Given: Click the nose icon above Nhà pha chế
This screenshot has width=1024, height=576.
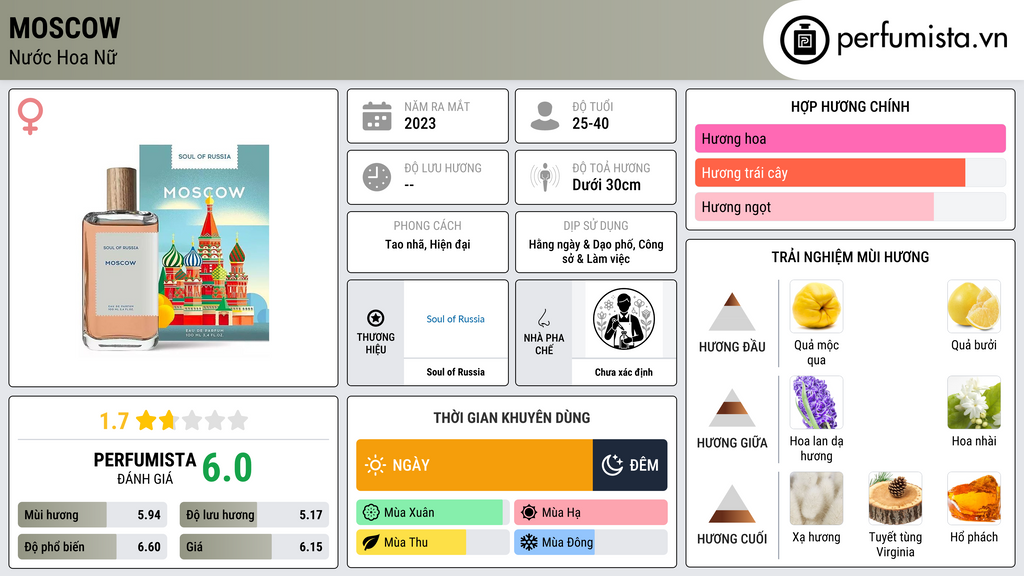Looking at the screenshot, I should coord(543,318).
